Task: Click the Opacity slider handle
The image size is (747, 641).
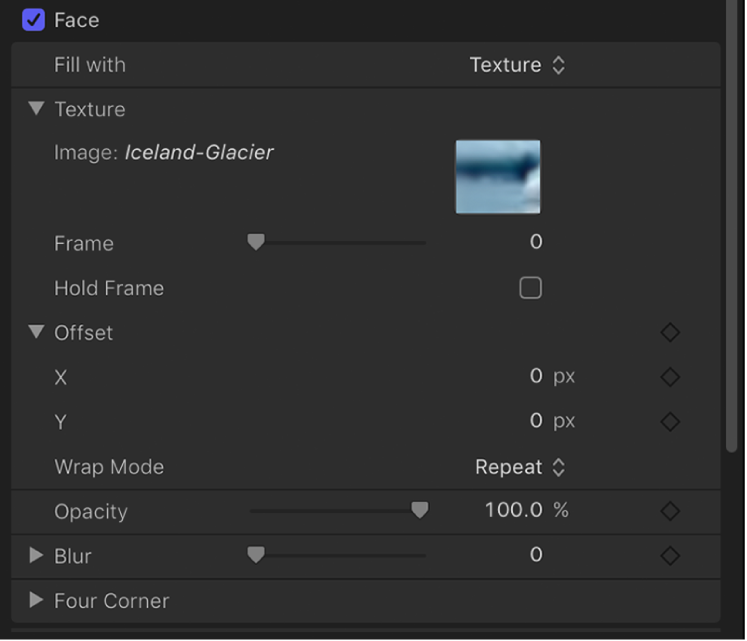Action: point(420,511)
